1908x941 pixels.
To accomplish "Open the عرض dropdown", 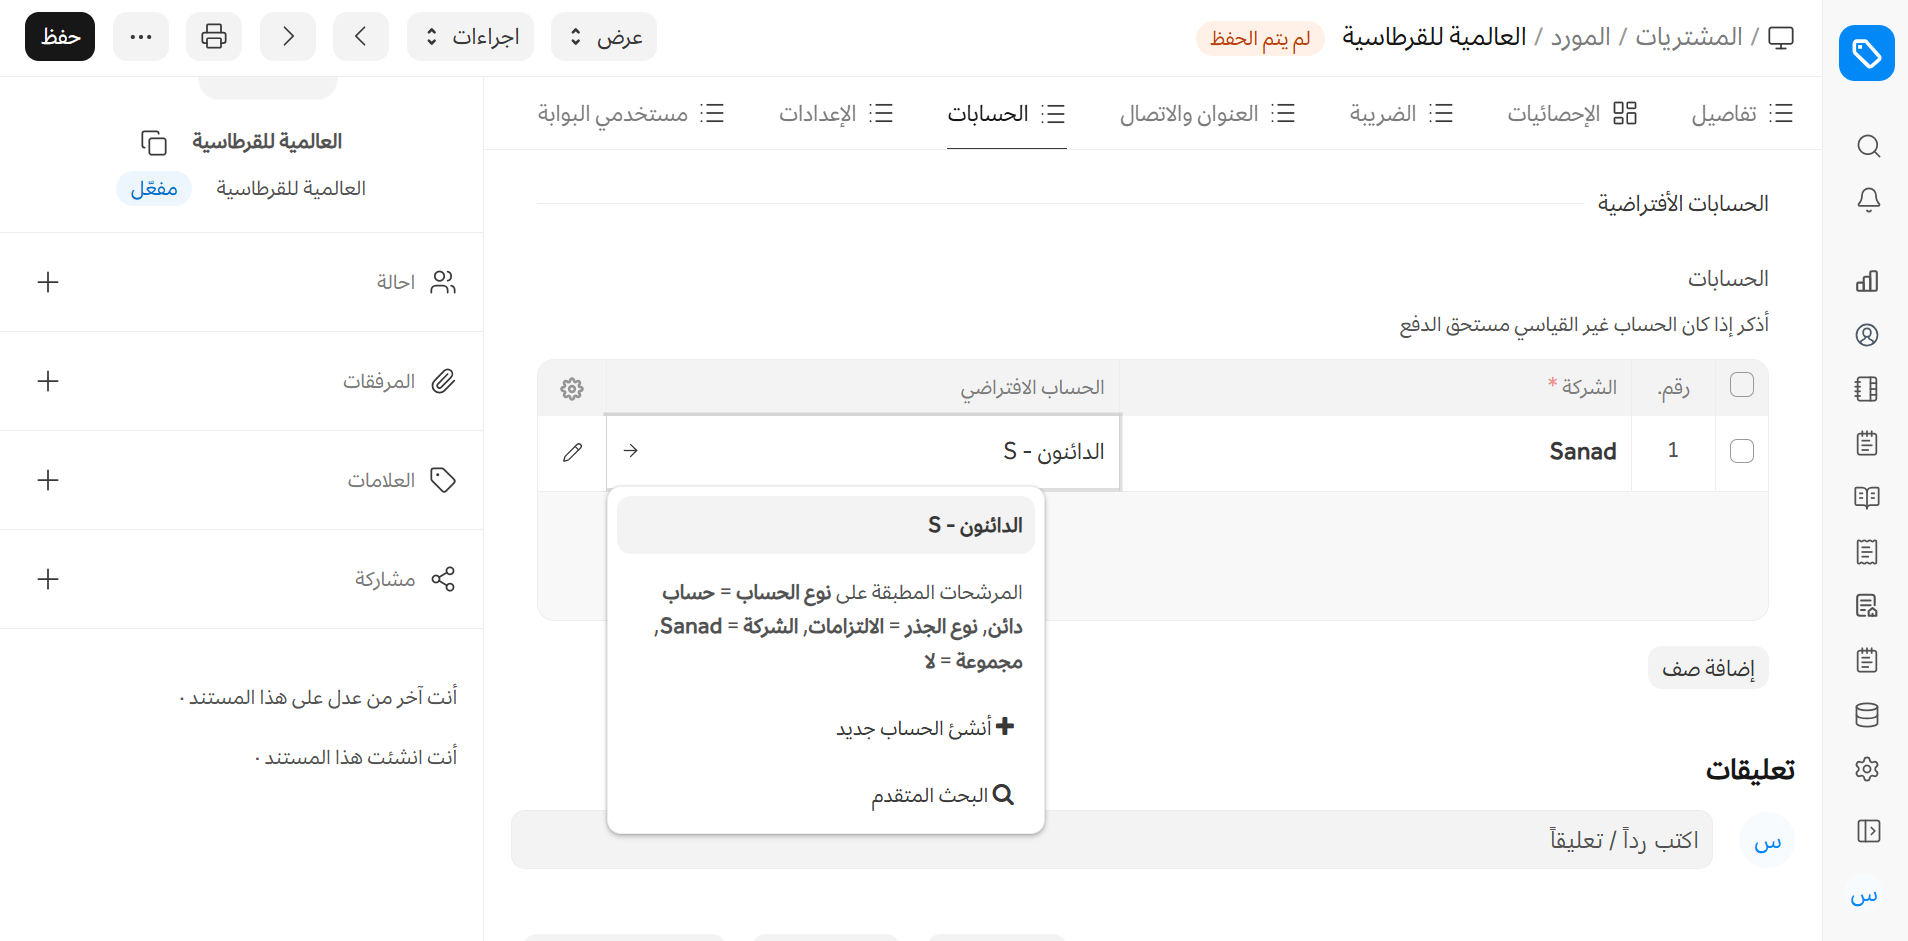I will [604, 37].
